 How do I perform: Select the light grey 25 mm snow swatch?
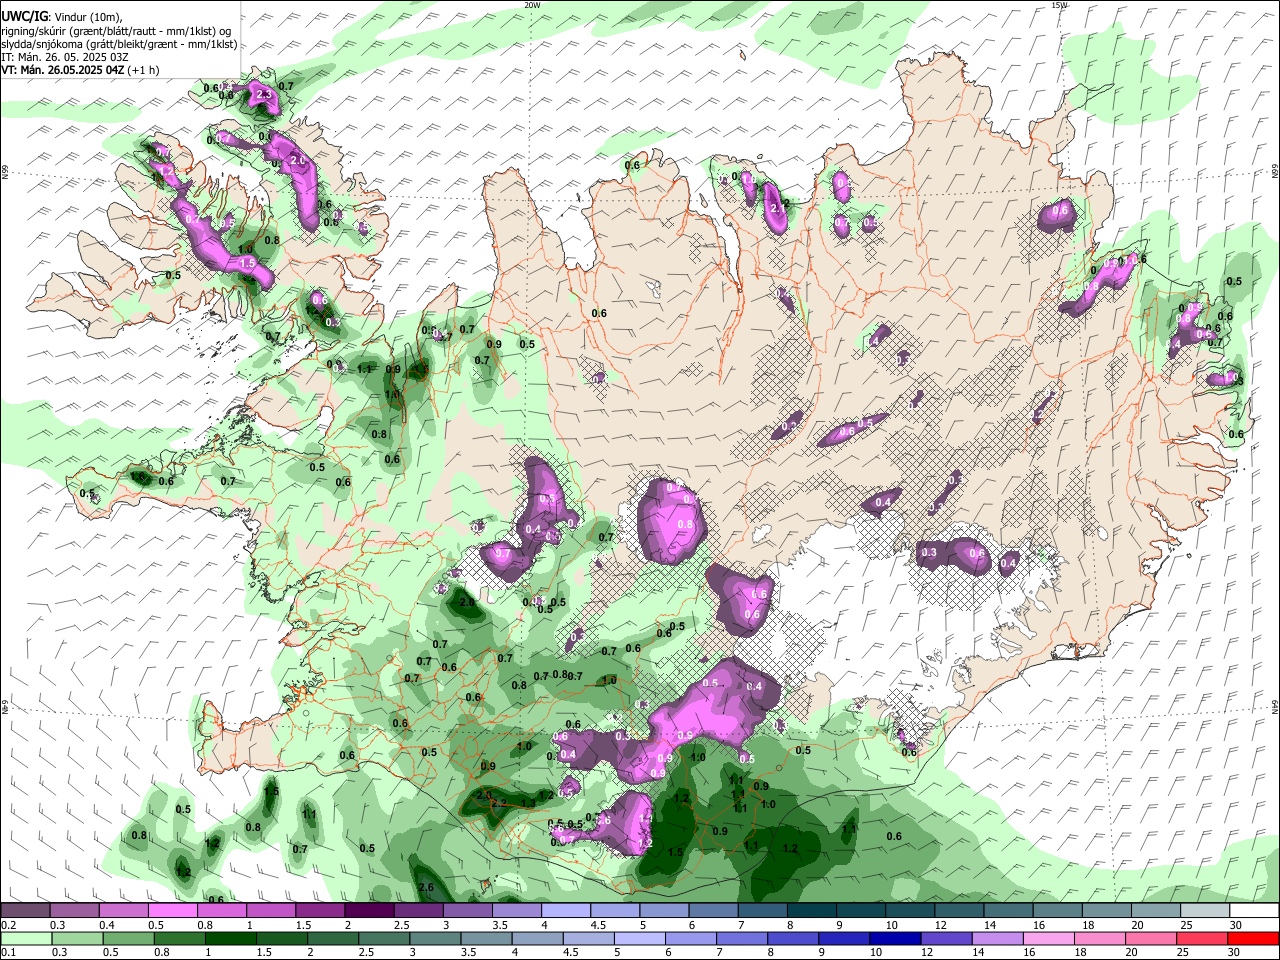tap(1204, 911)
